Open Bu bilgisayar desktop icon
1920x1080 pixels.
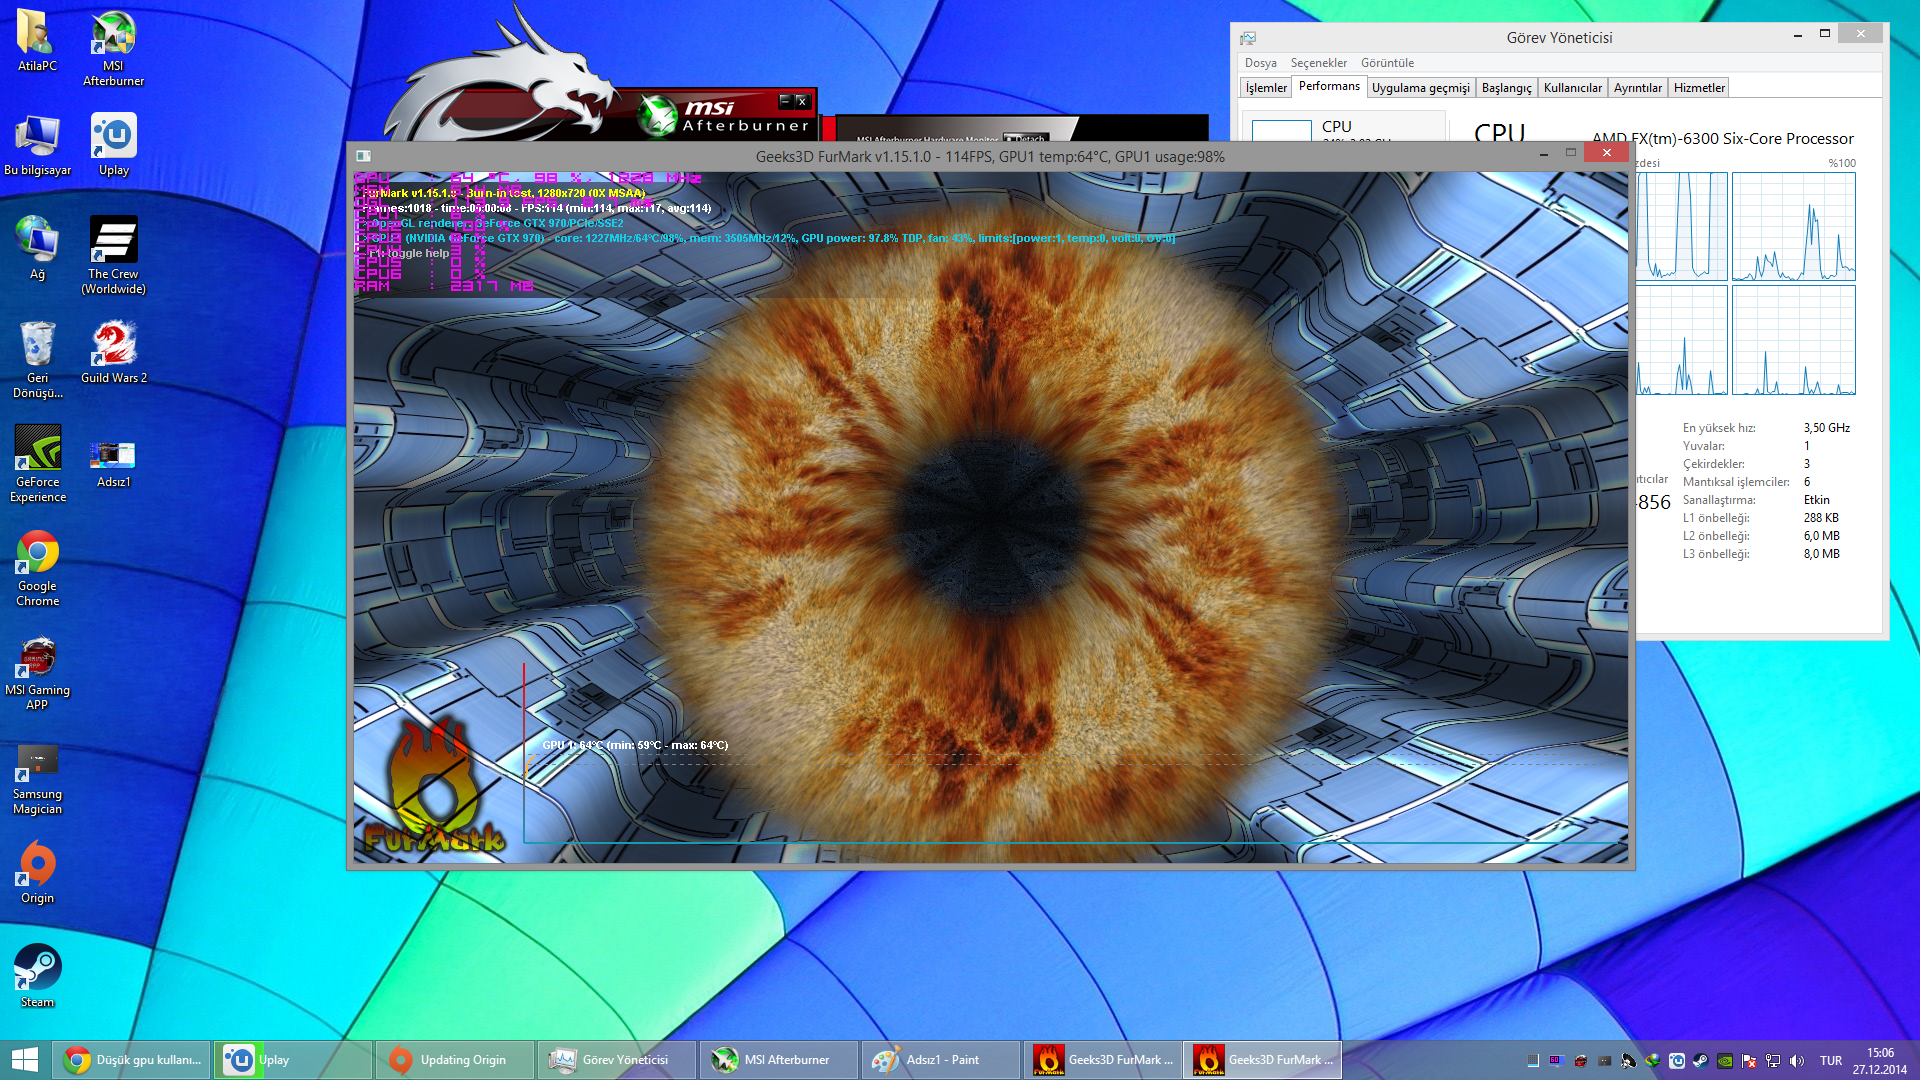coord(37,145)
